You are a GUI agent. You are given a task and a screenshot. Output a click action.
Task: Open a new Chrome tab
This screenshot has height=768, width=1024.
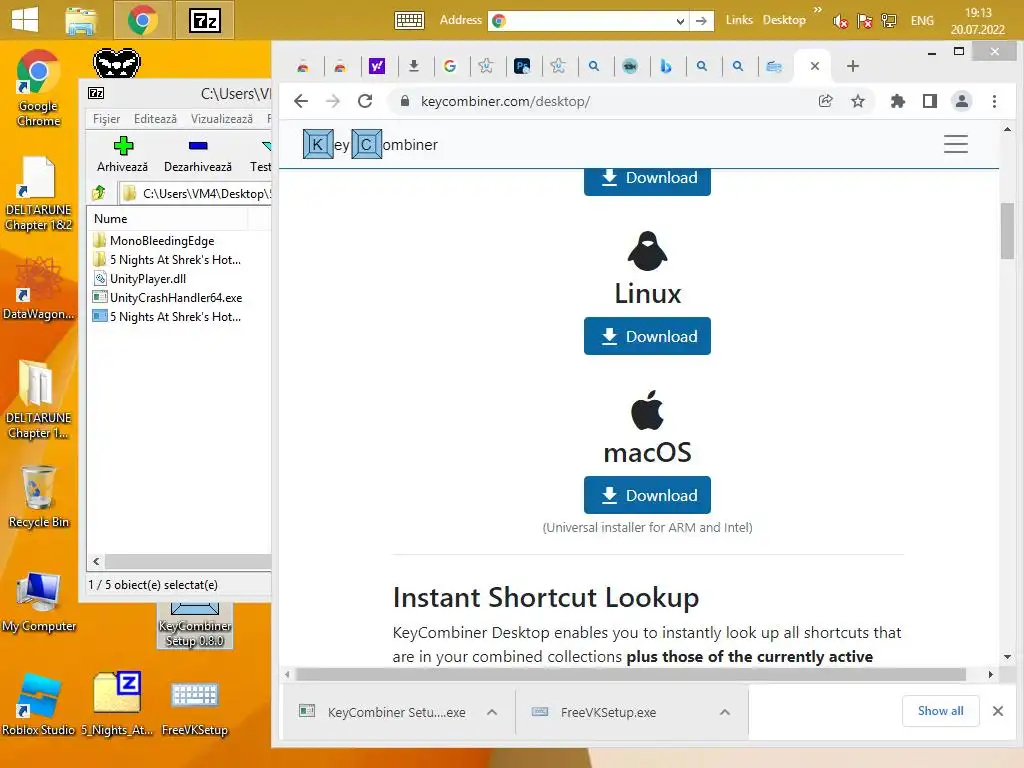click(x=852, y=66)
